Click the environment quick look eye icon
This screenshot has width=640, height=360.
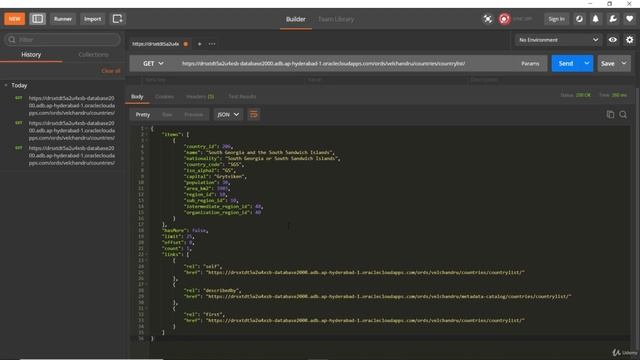click(613, 40)
